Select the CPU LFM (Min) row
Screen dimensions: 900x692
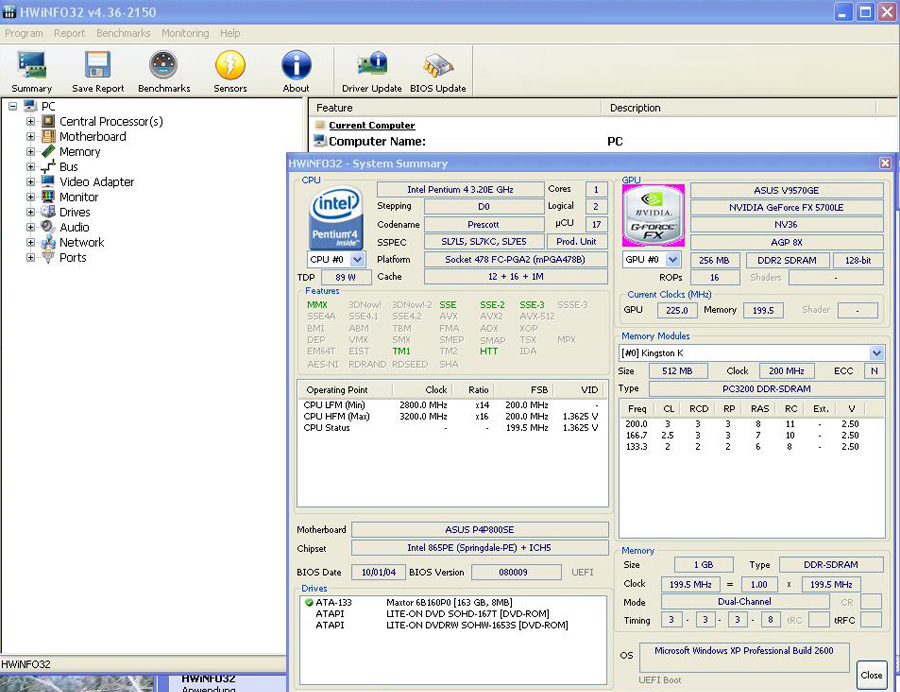[x=452, y=405]
